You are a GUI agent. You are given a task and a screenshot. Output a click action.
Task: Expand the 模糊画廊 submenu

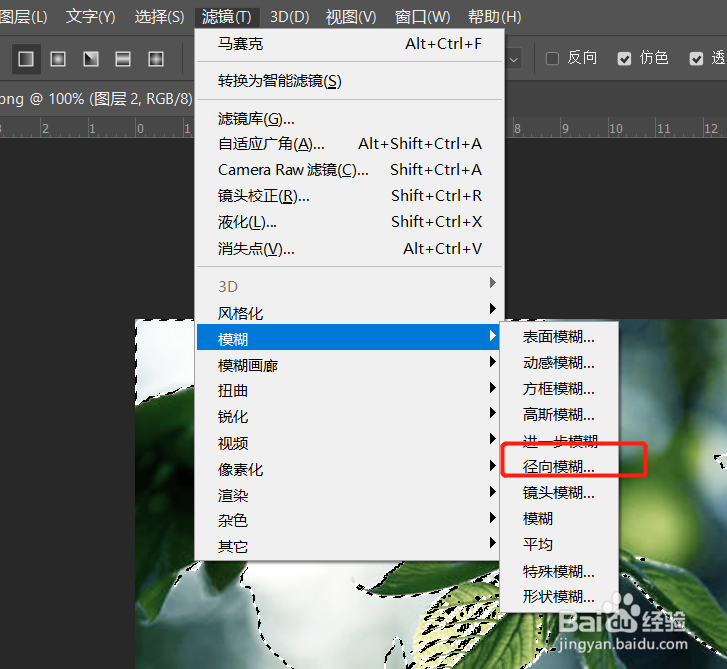click(350, 365)
